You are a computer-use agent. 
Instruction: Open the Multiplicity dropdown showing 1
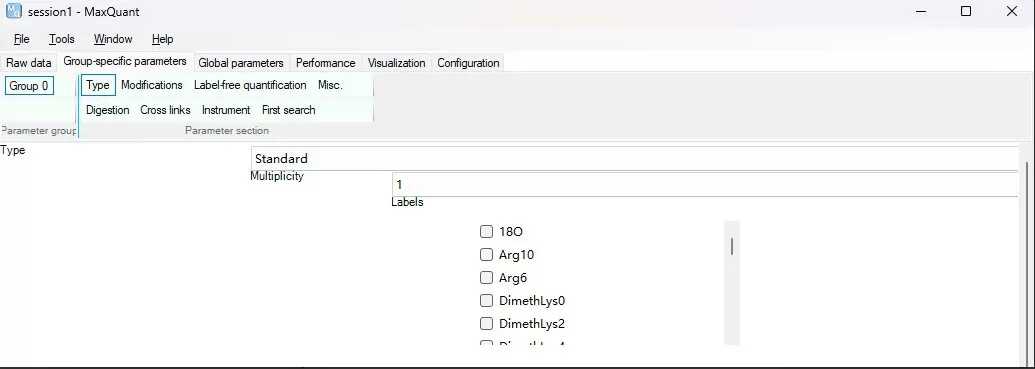click(x=705, y=184)
